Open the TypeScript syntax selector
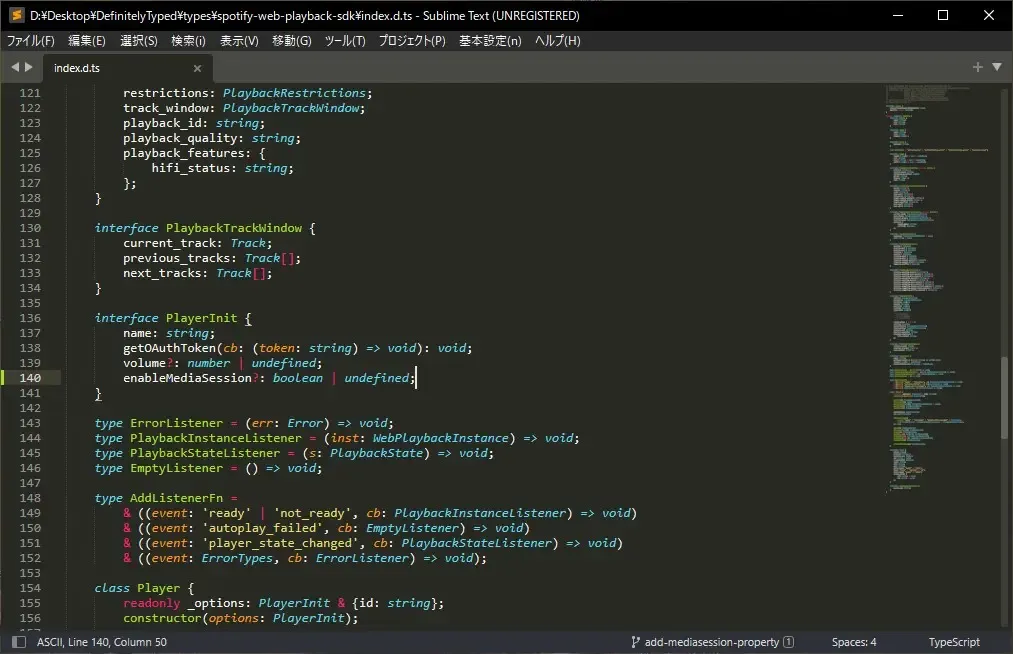1013x654 pixels. click(954, 642)
